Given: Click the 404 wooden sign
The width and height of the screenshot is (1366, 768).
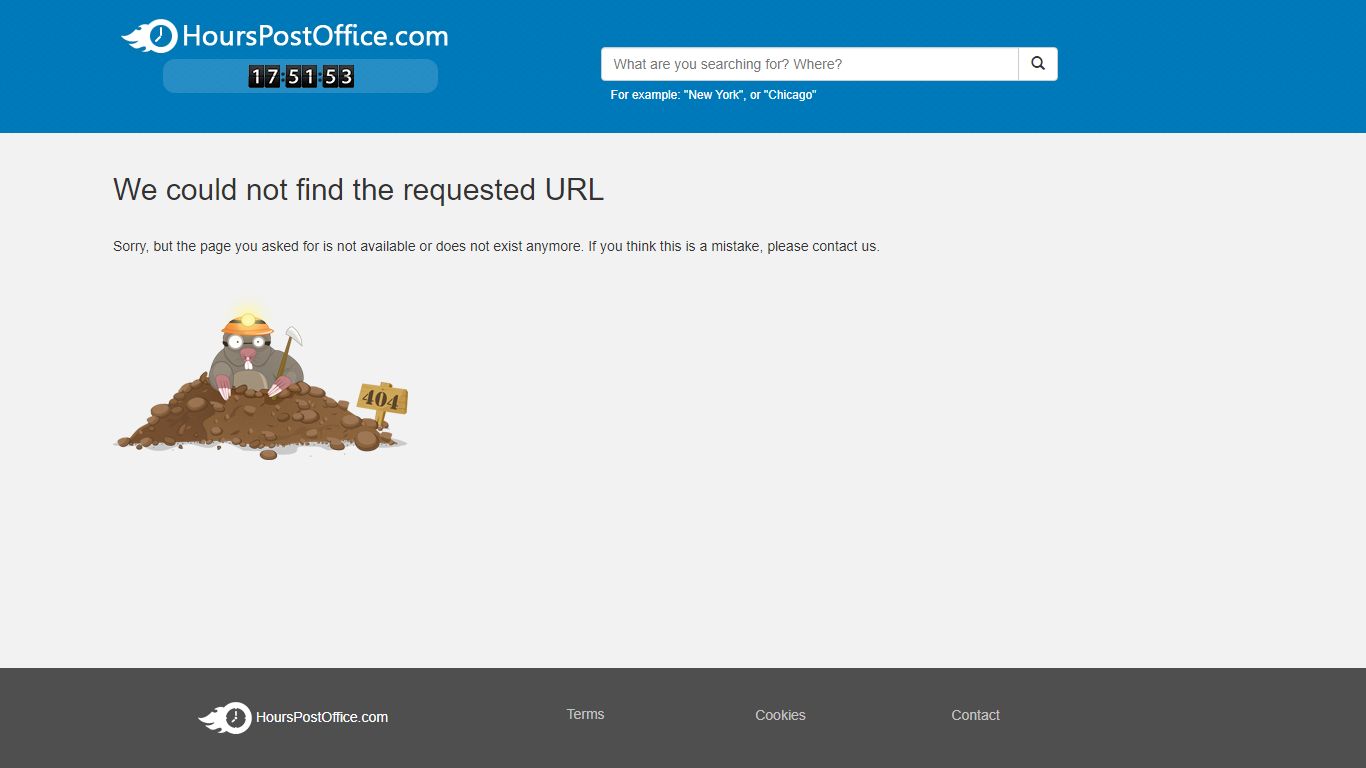Looking at the screenshot, I should point(382,401).
